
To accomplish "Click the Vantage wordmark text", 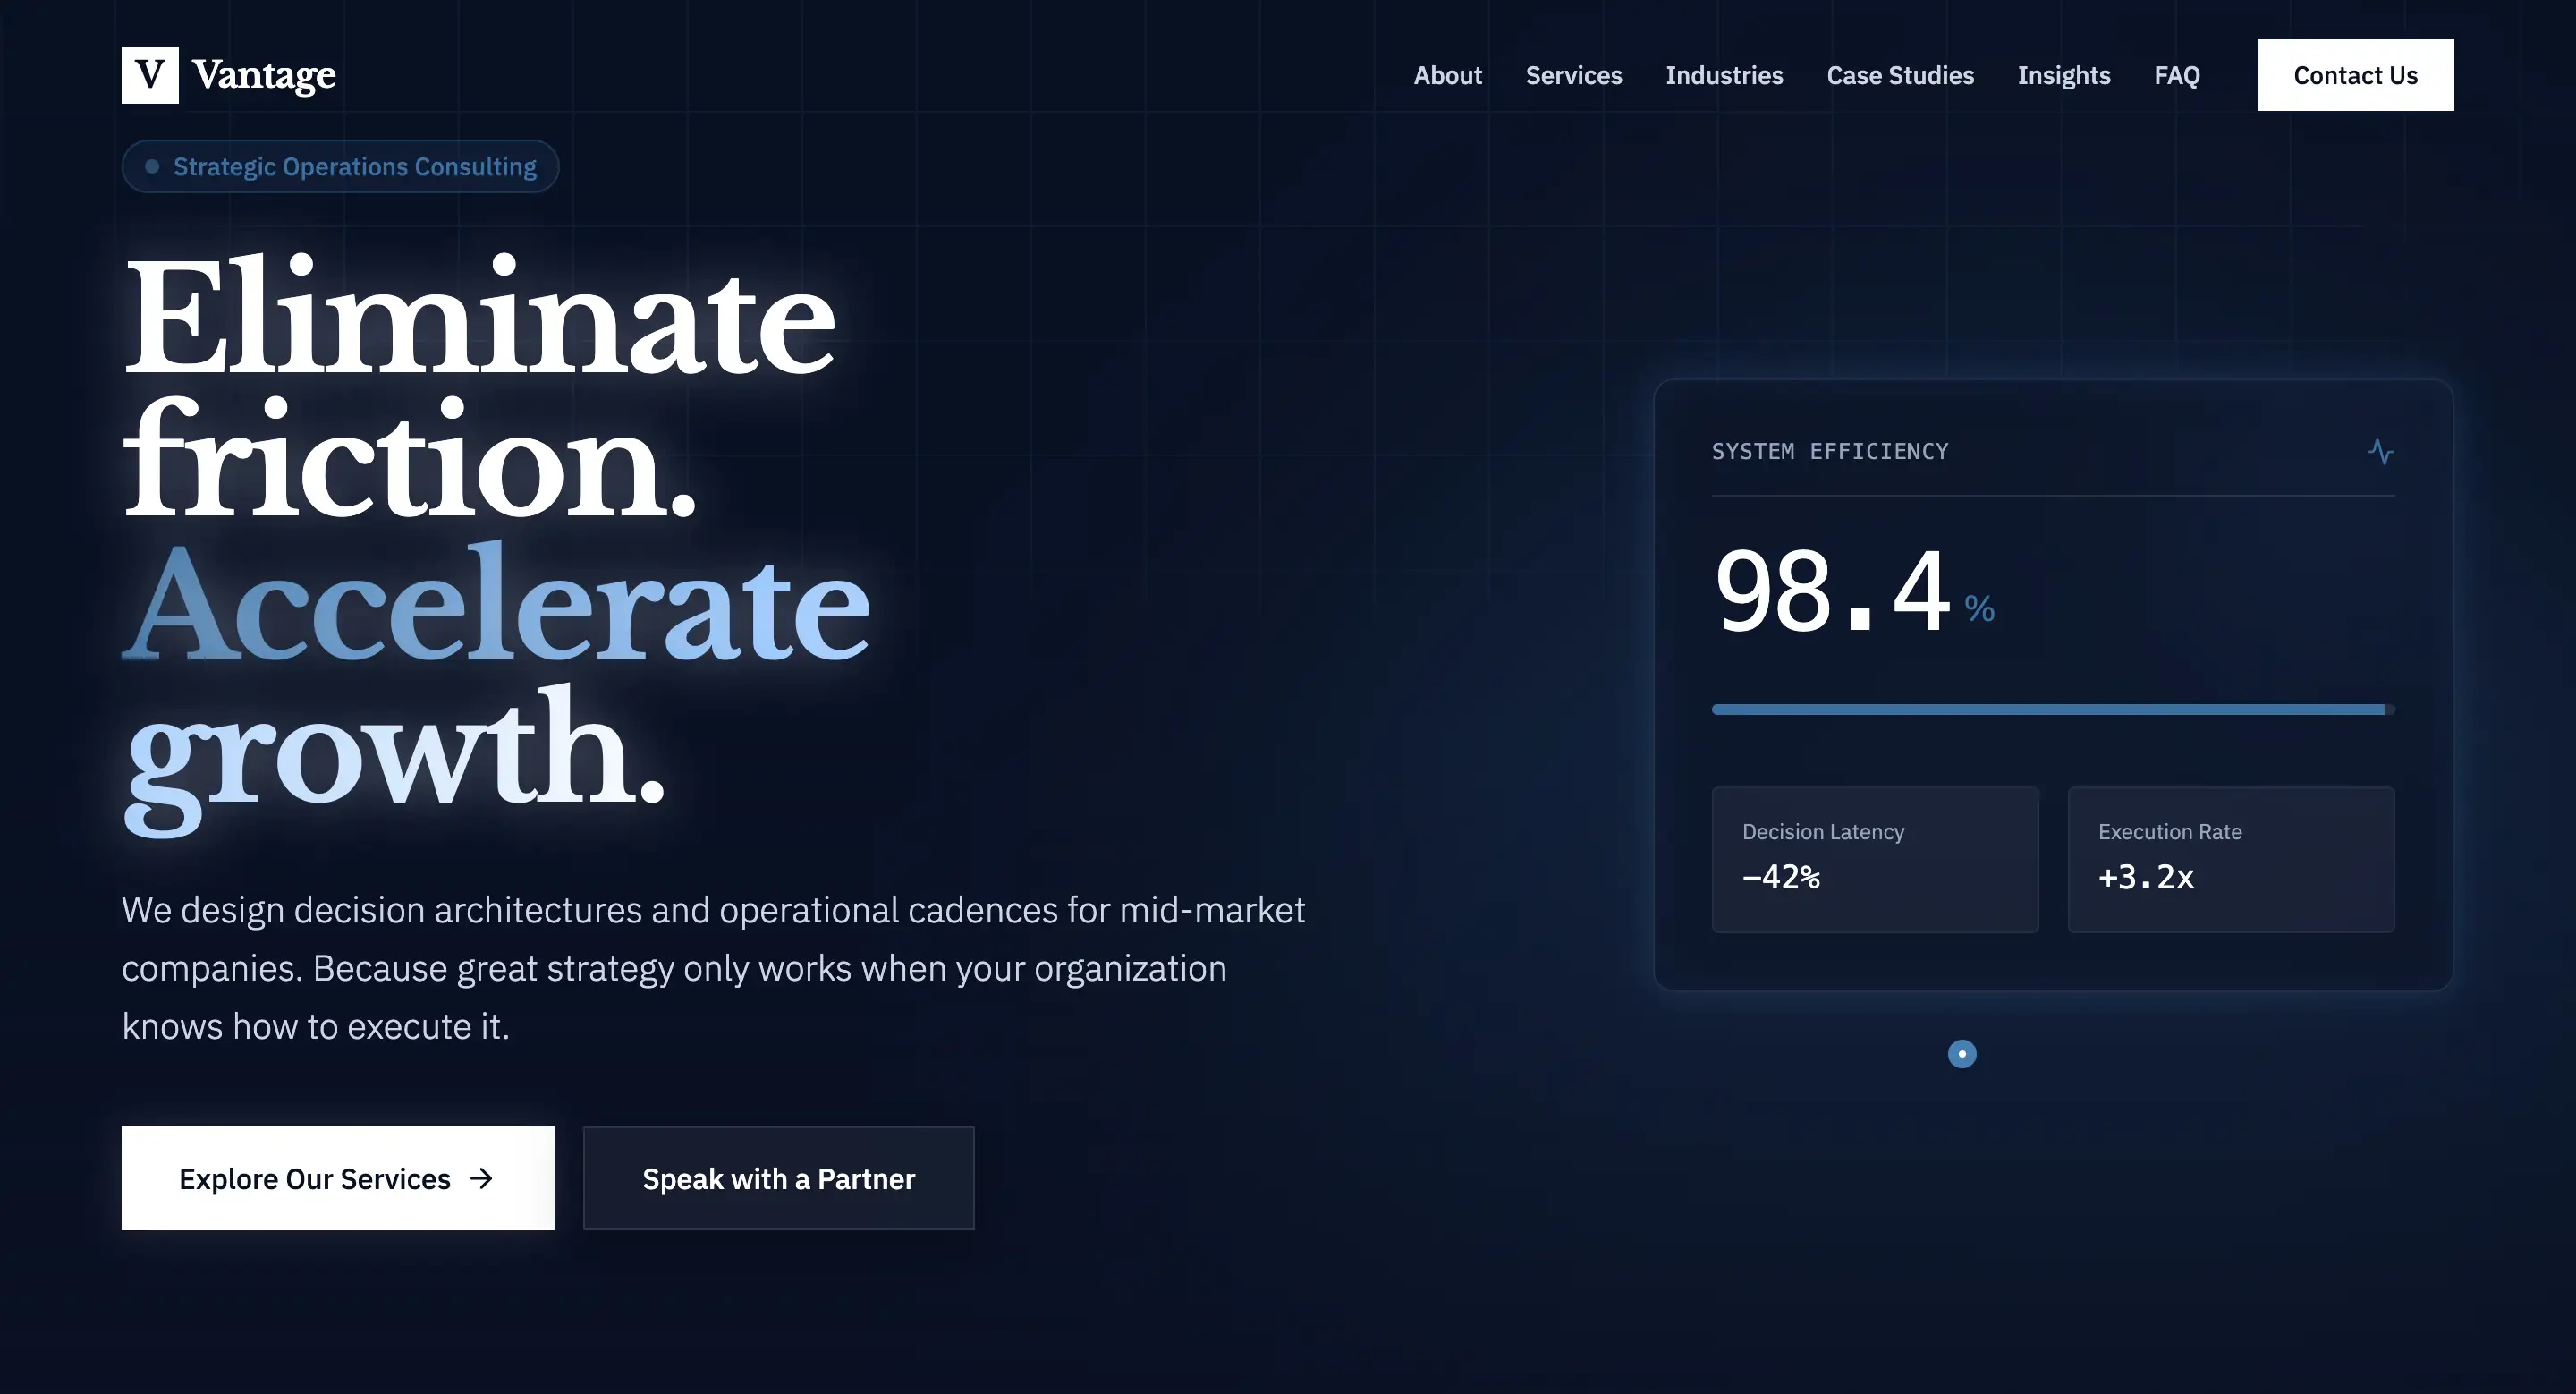I will [x=264, y=75].
